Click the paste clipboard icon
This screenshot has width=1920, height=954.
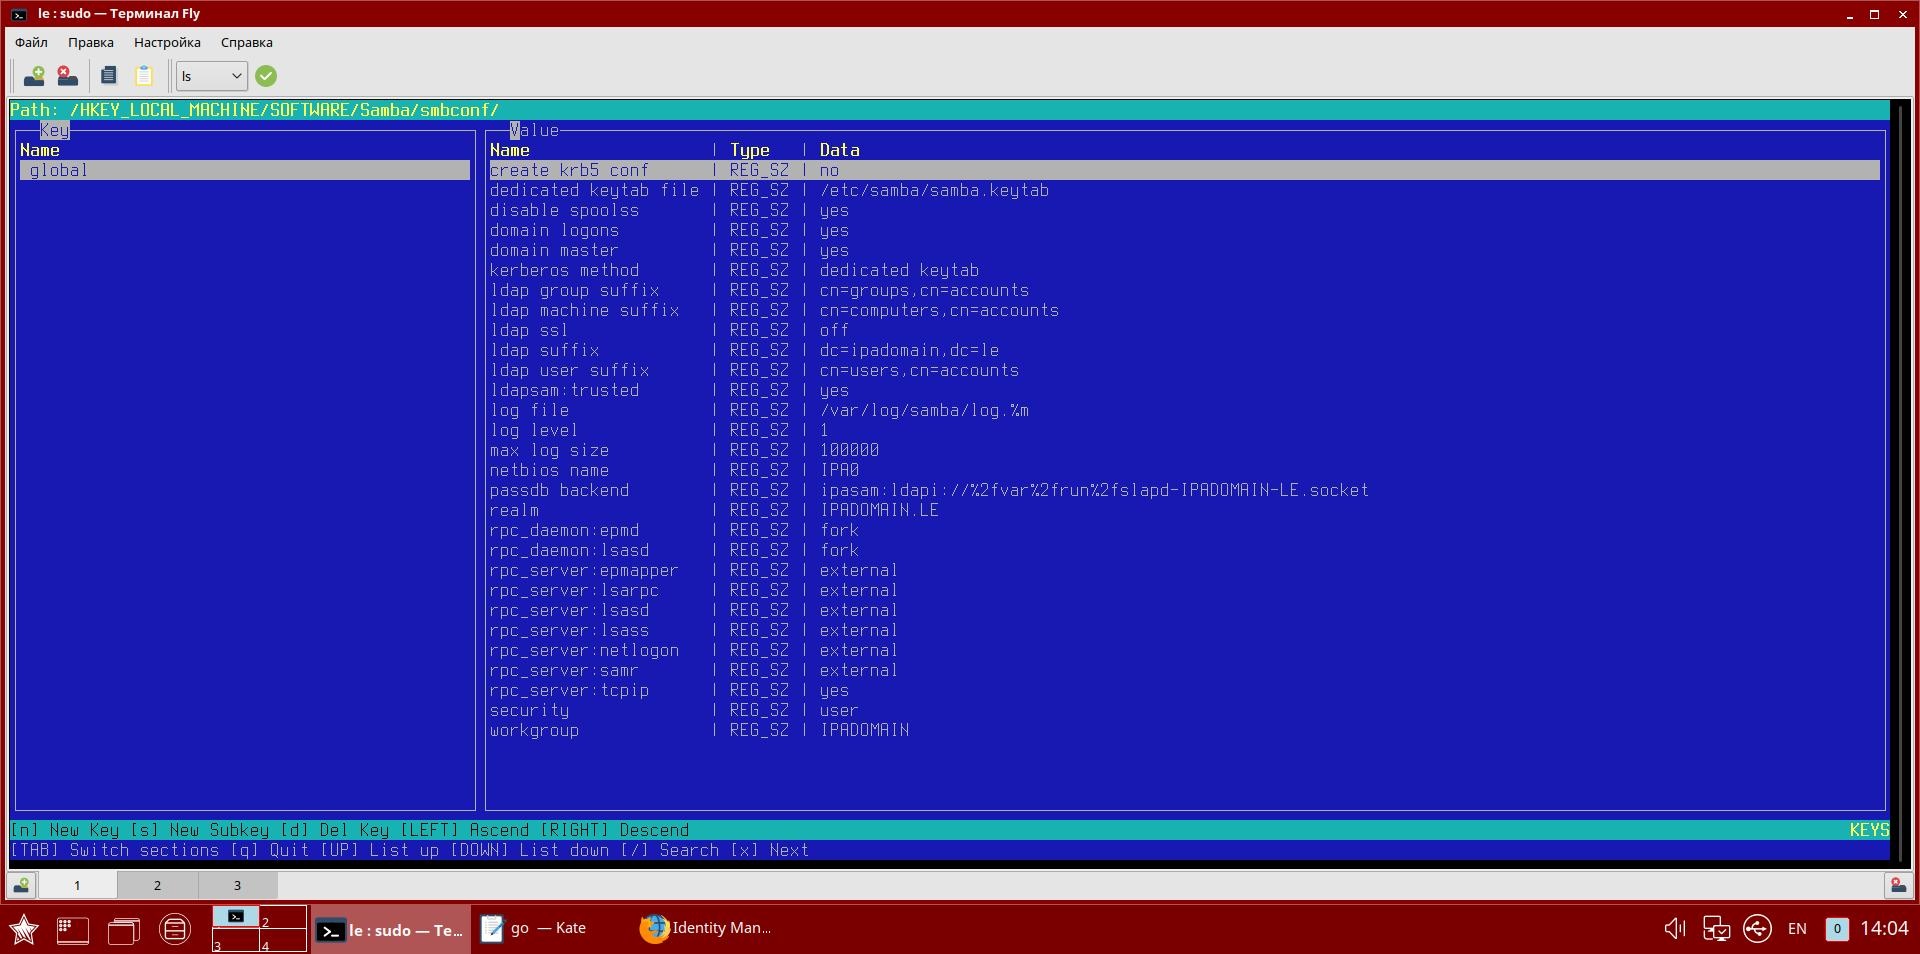pos(144,76)
